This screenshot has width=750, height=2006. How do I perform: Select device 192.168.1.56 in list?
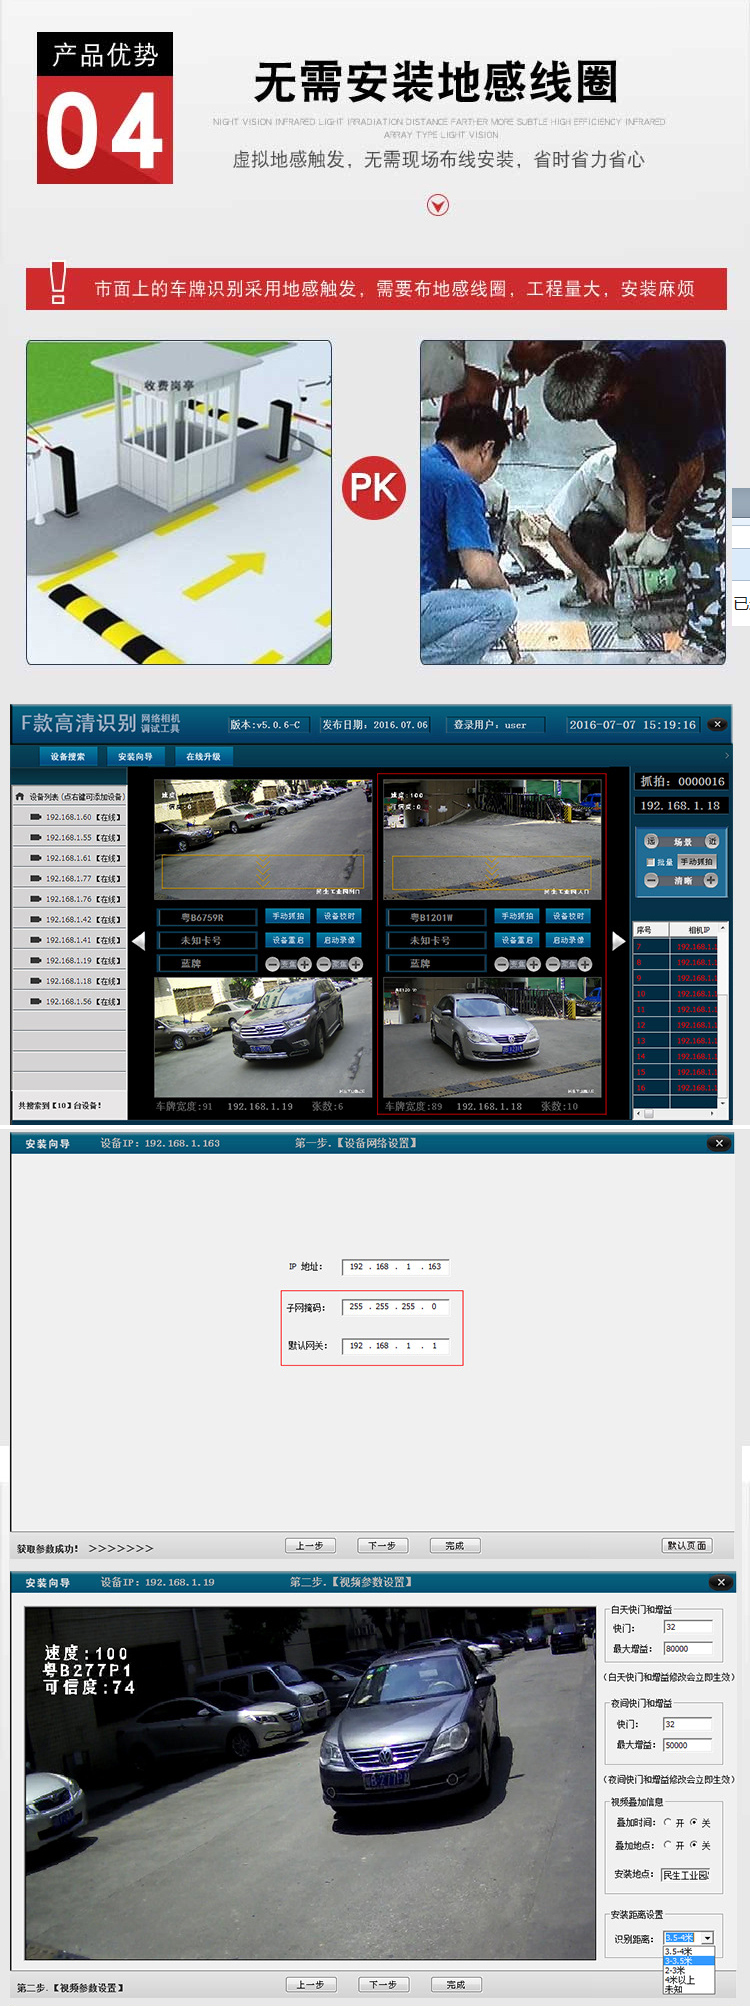(x=70, y=1001)
